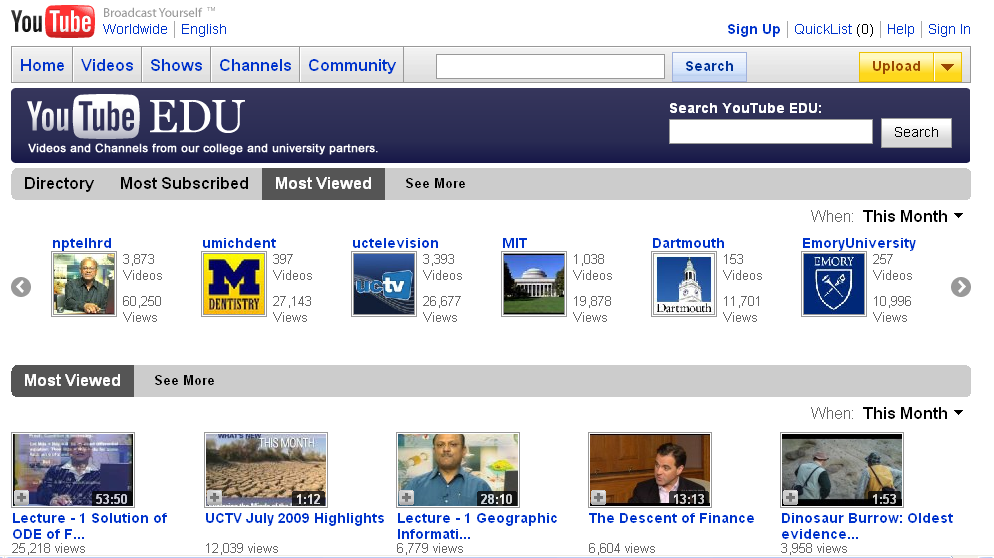Select Most Viewed channels tab
Image resolution: width=994 pixels, height=558 pixels.
[323, 183]
